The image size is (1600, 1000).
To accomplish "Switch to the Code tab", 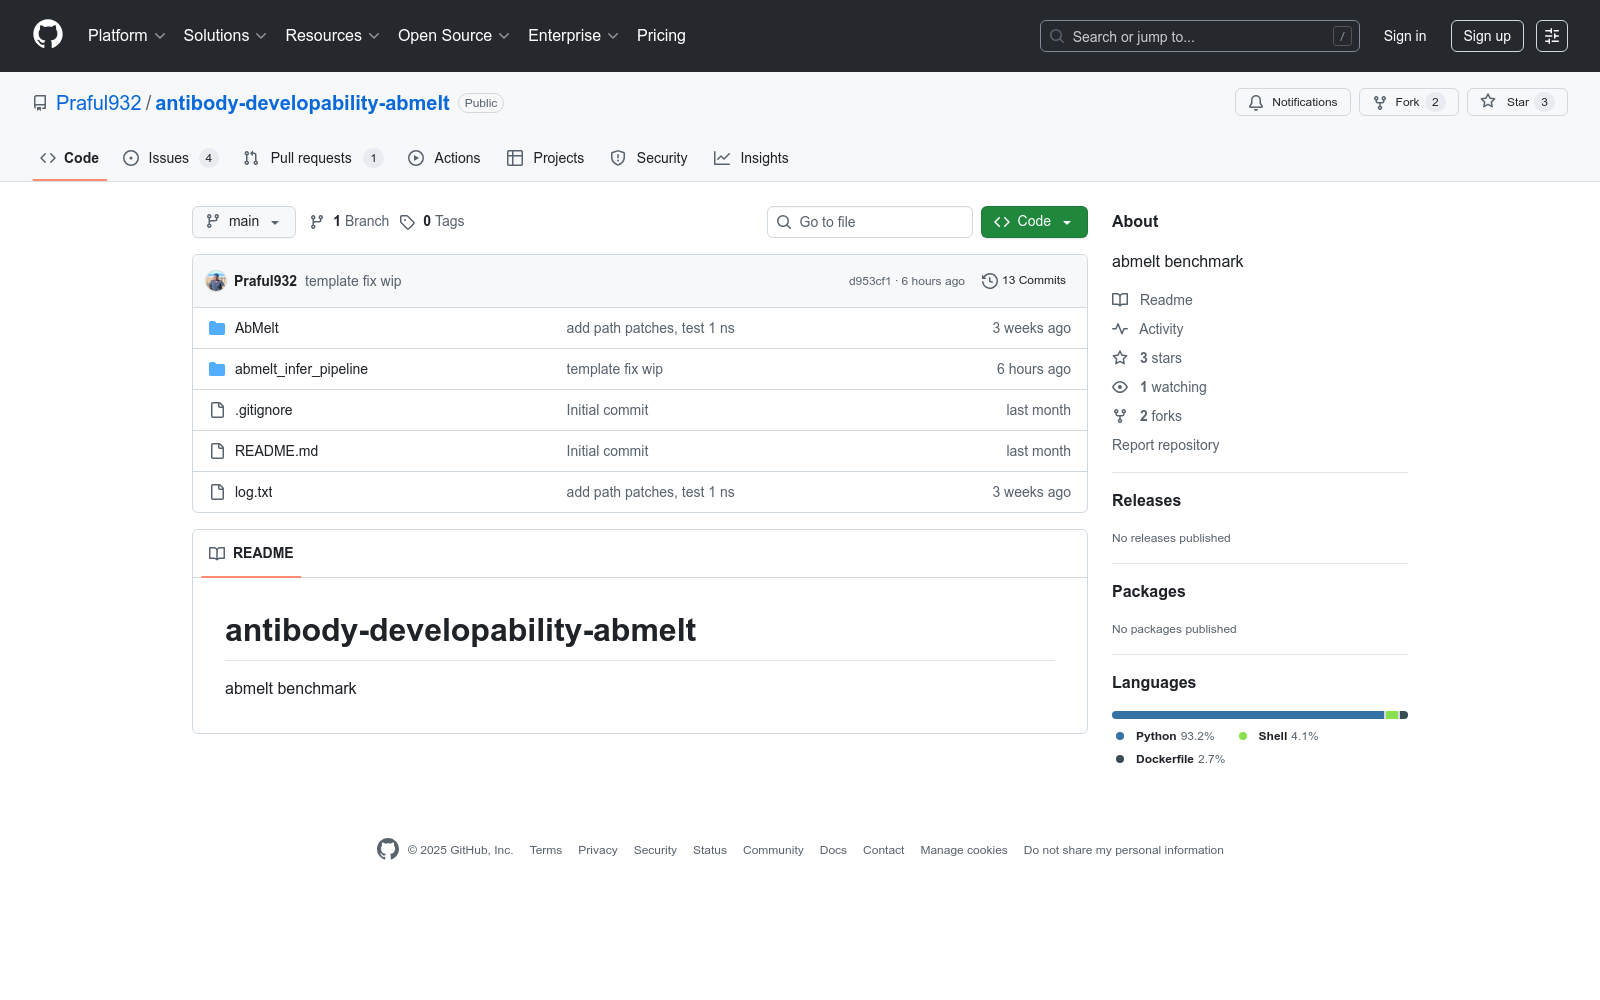I will point(70,158).
